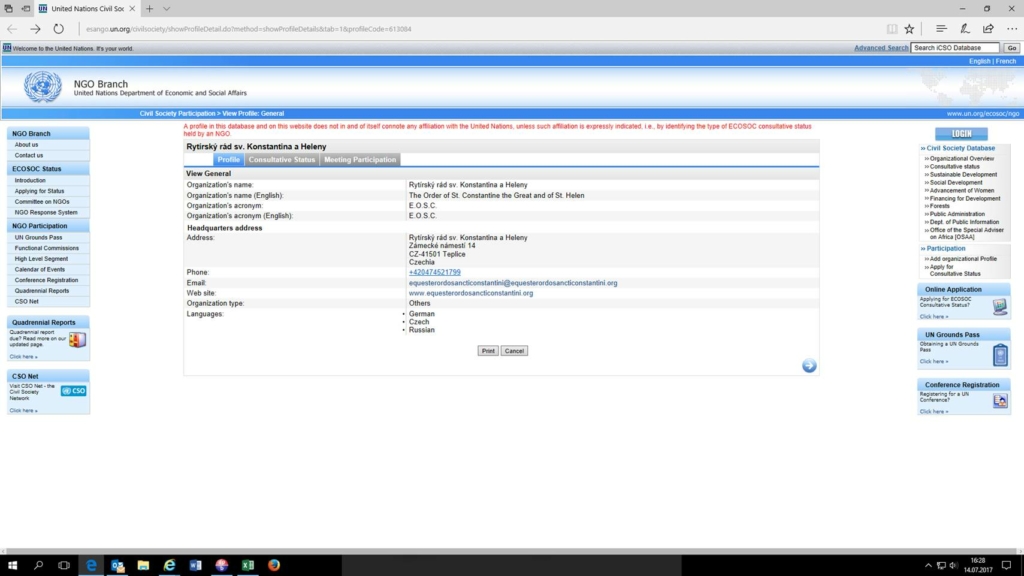Click the horizontal page scrollbar

[x=512, y=551]
